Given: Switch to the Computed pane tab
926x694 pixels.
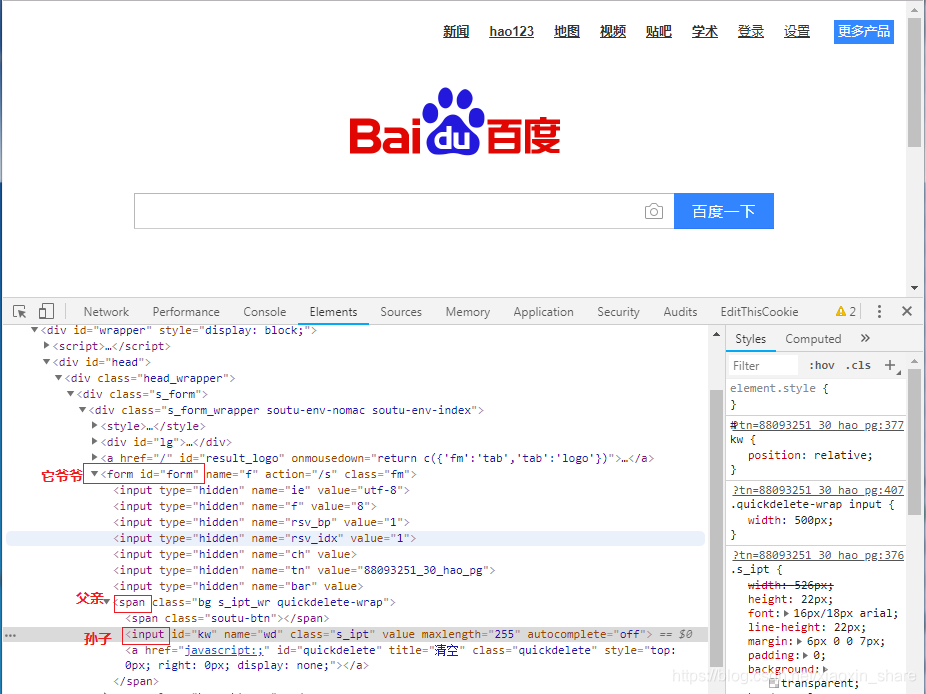Looking at the screenshot, I should click(x=813, y=339).
